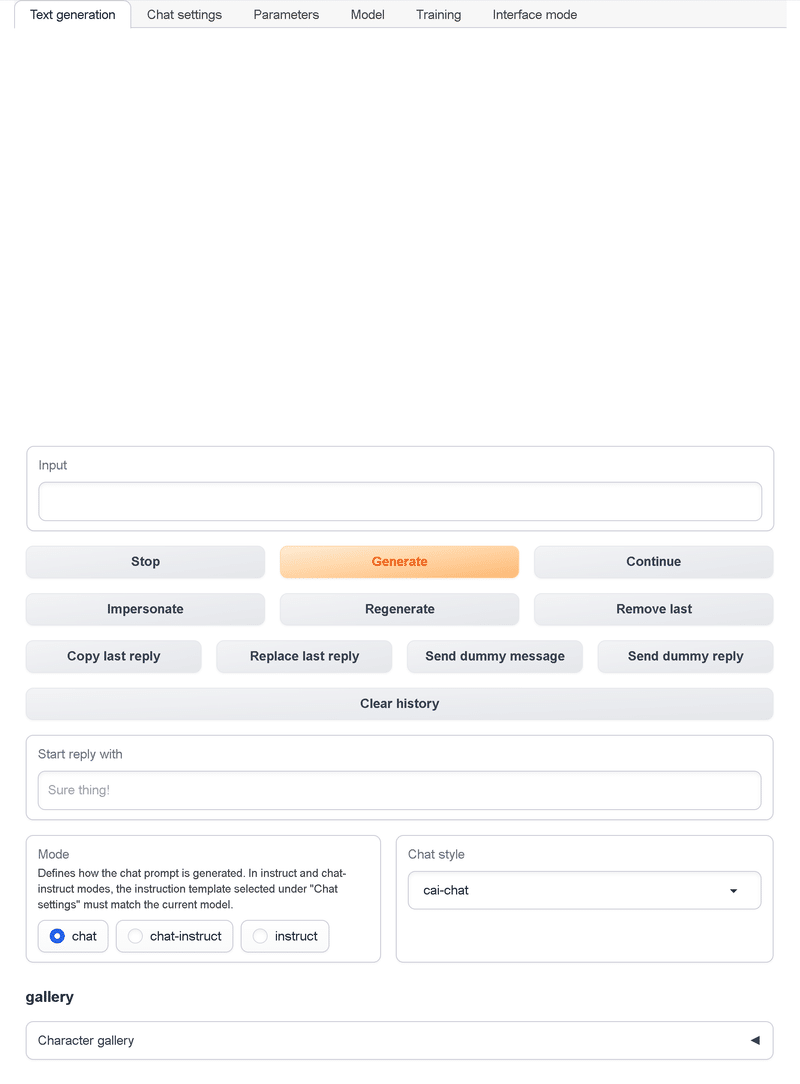This screenshot has width=800, height=1084.
Task: Select the chat mode radio button
Action: coord(57,936)
